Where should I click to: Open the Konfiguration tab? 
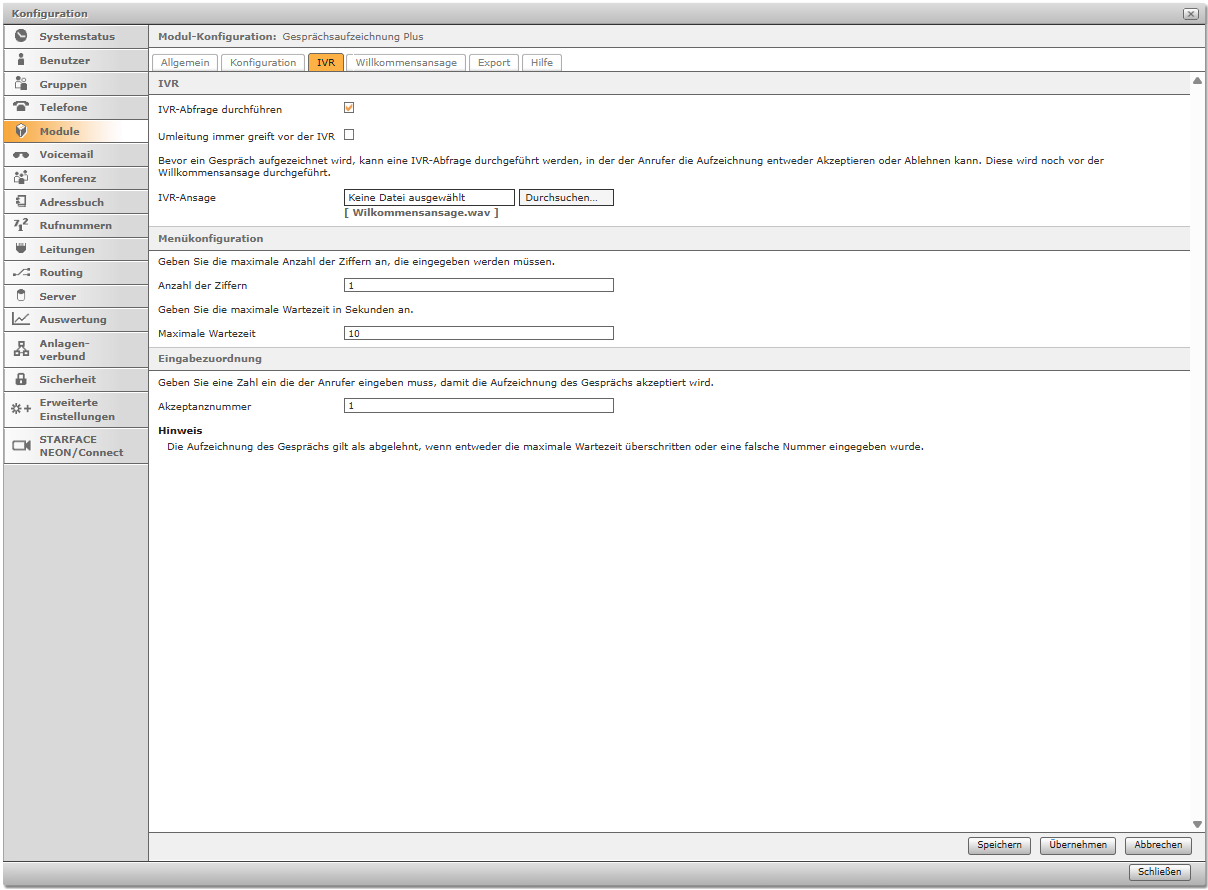point(263,62)
